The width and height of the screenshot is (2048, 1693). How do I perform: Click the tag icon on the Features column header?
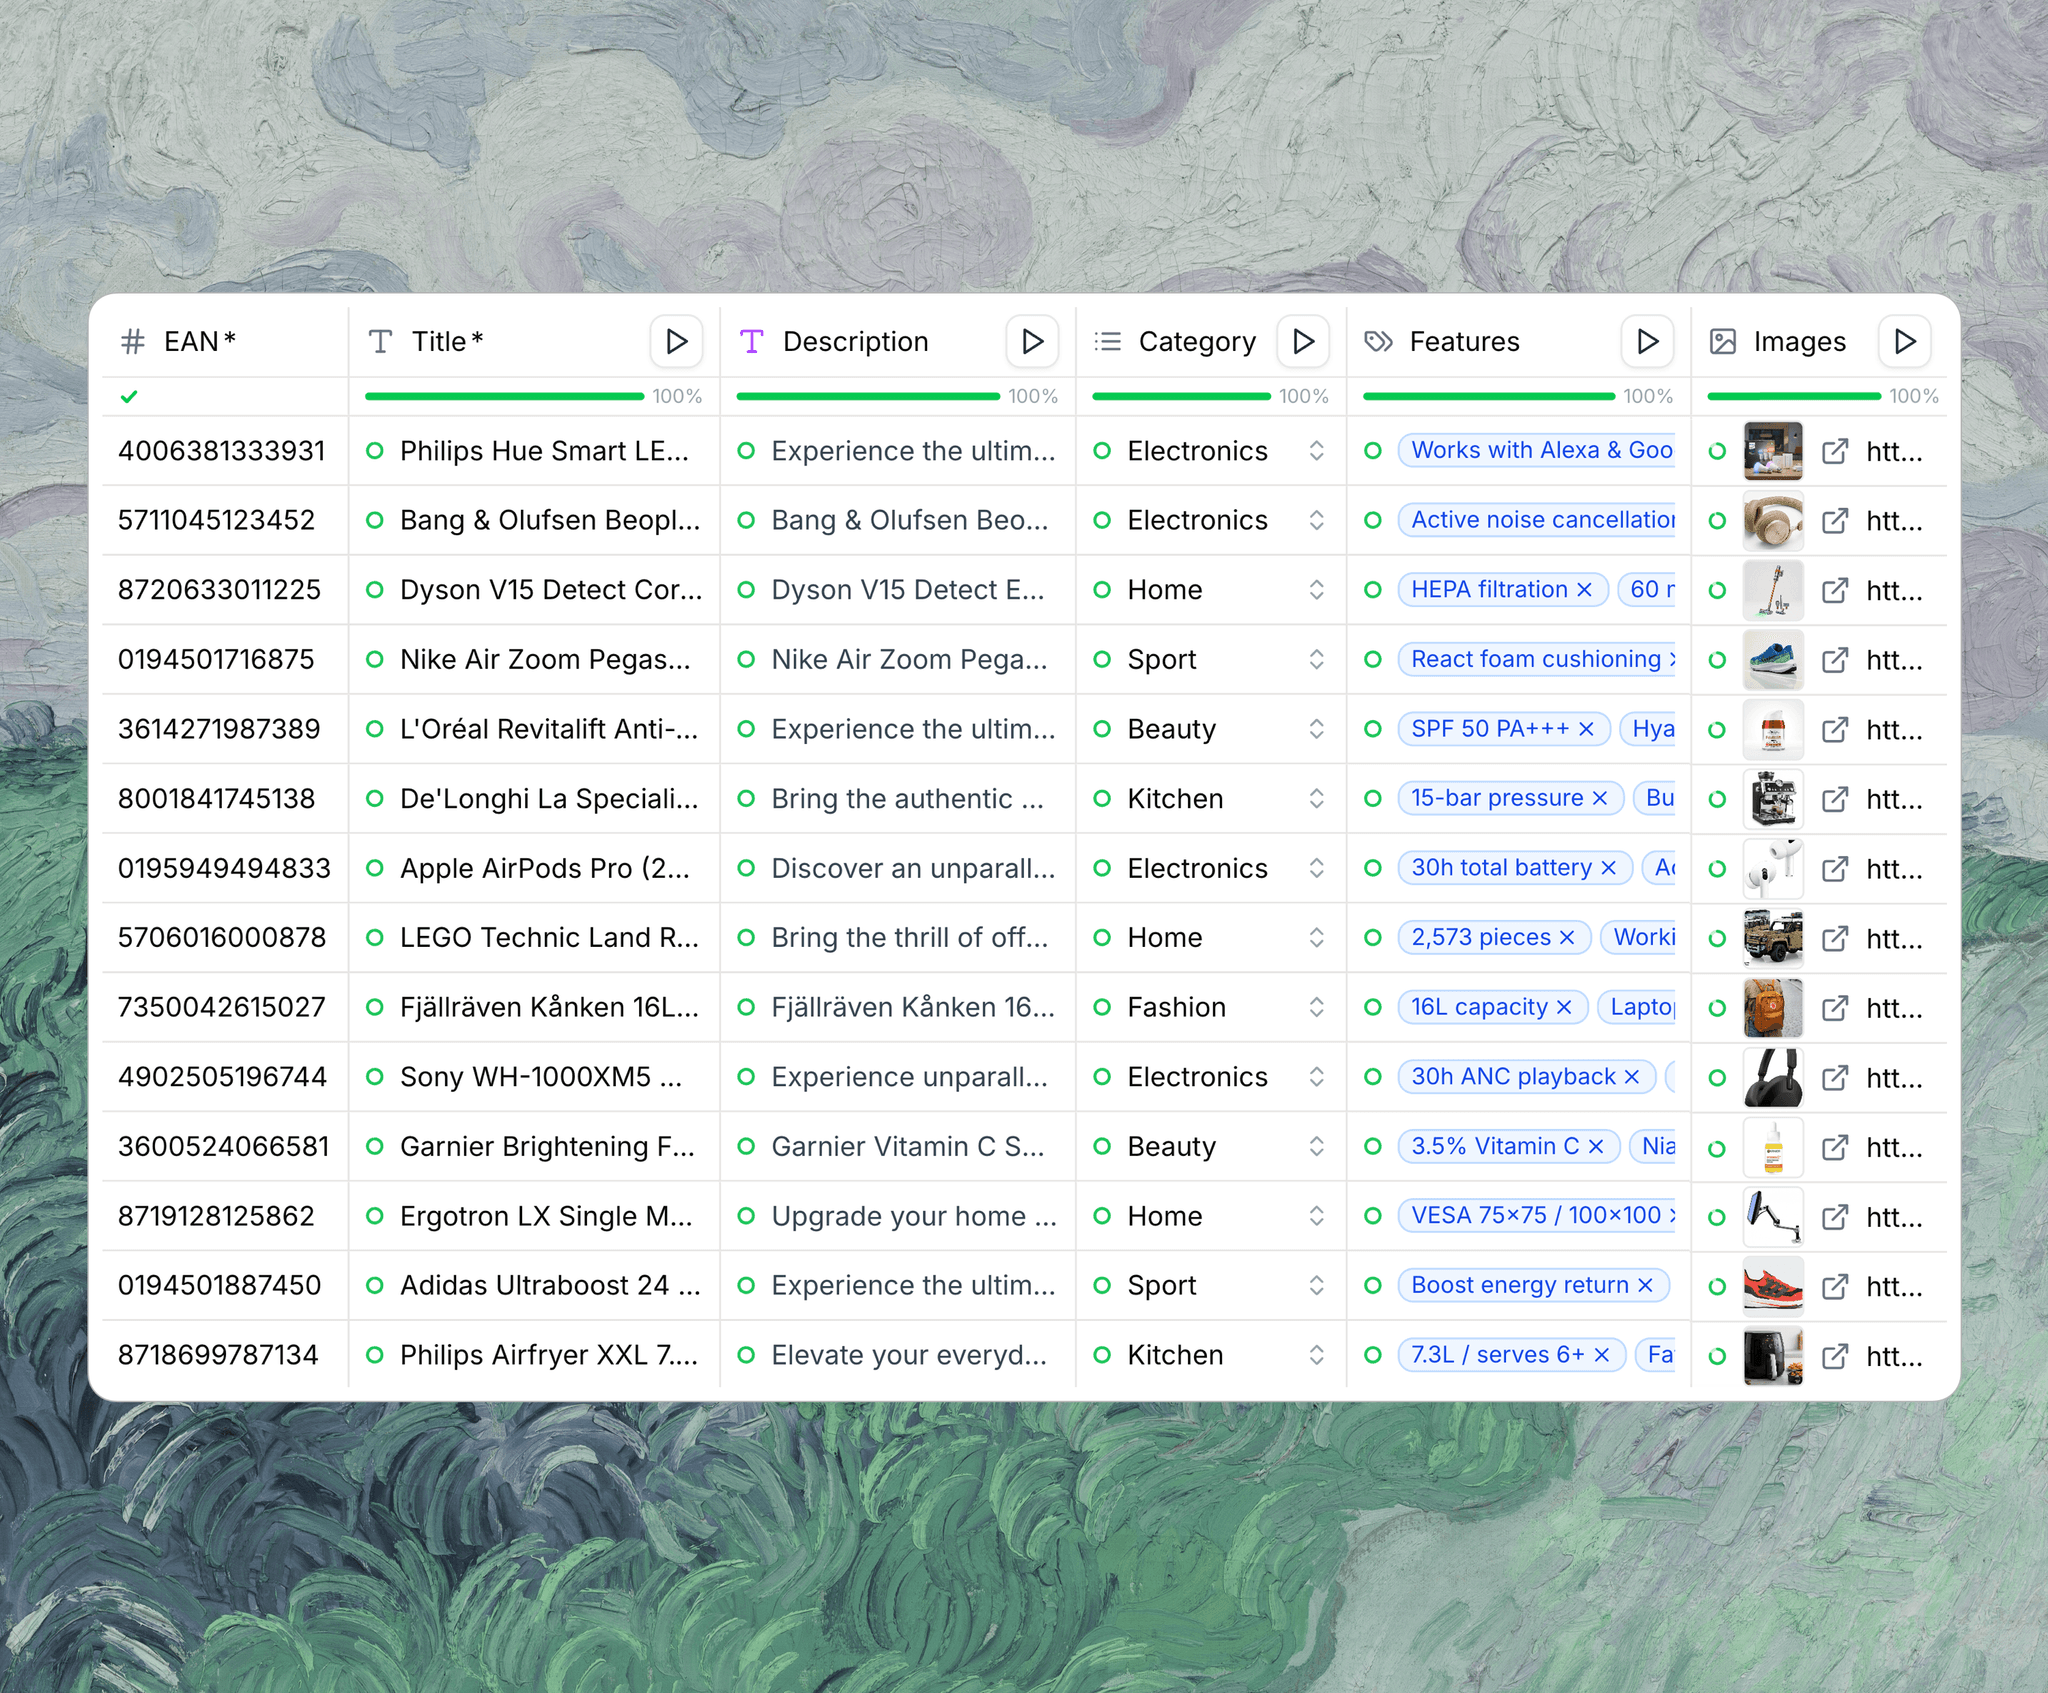[1377, 341]
